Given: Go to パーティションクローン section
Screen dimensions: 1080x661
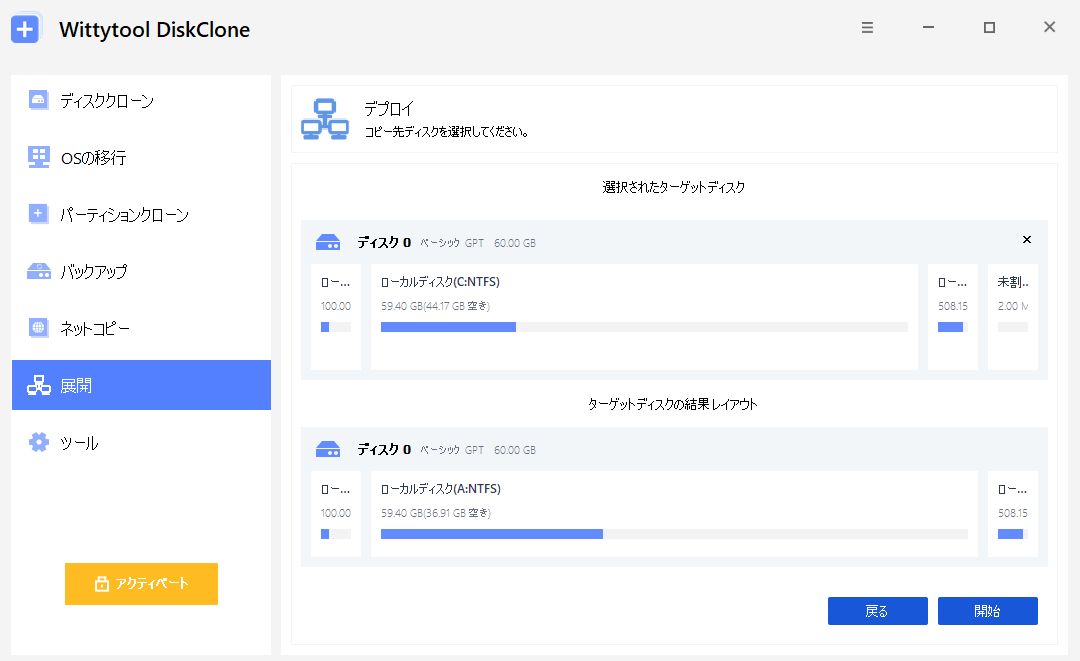Looking at the screenshot, I should pyautogui.click(x=141, y=215).
